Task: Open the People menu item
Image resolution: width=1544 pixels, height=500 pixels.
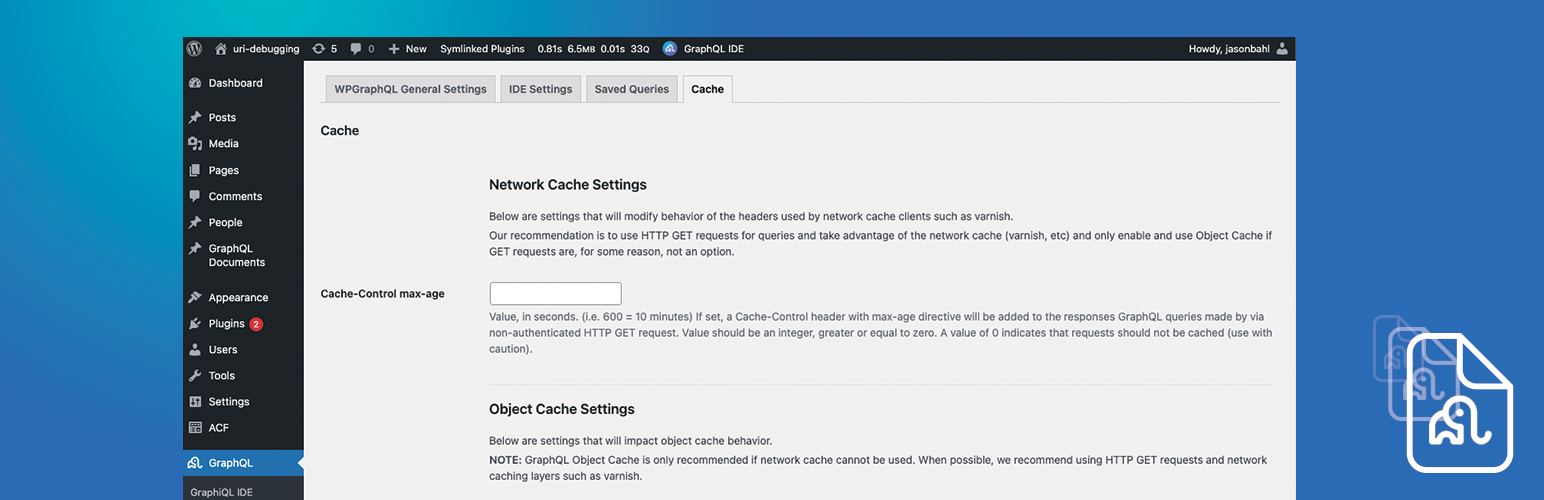Action: point(243,222)
